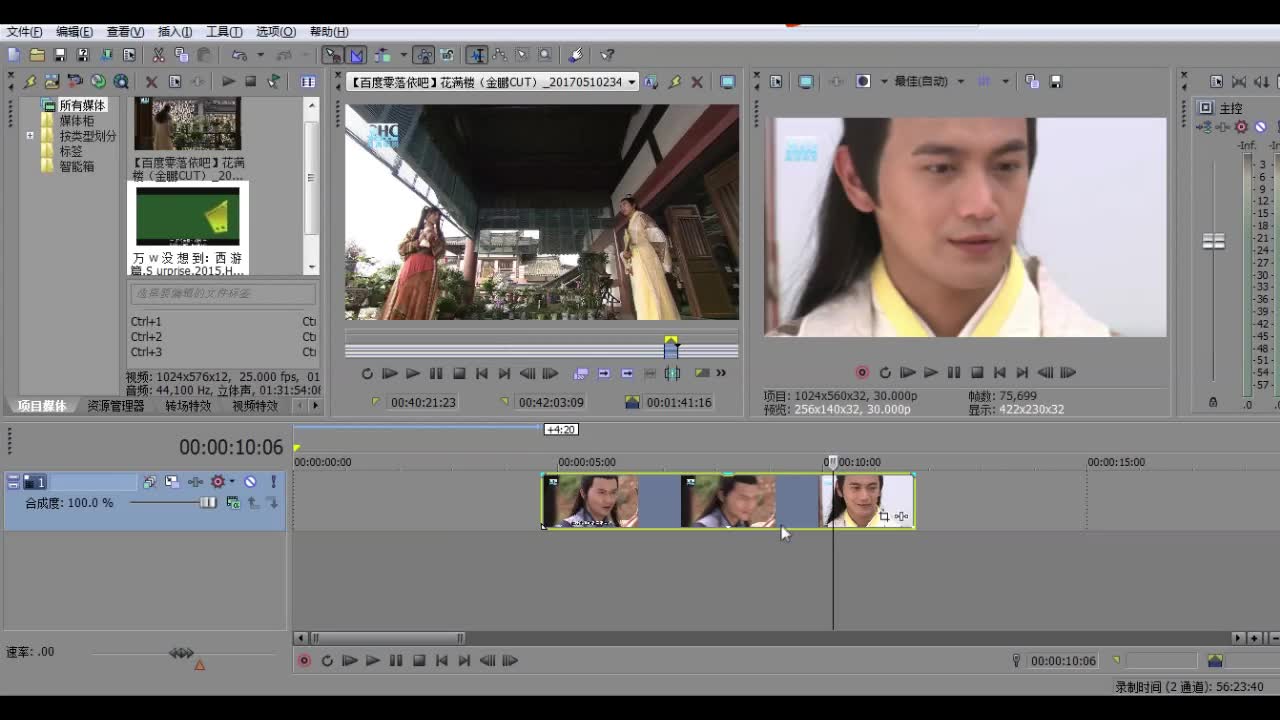Play timeline from start button

(x=350, y=661)
